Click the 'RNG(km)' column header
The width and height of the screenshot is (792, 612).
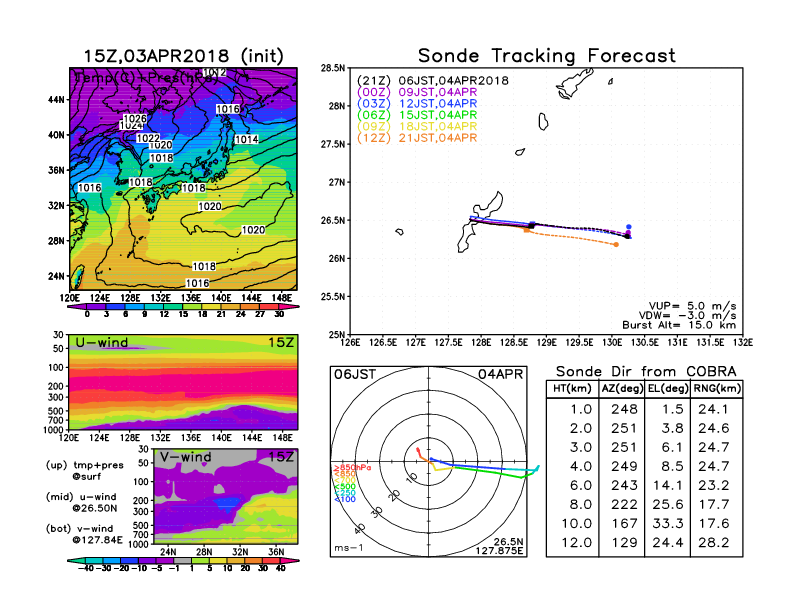(x=717, y=389)
